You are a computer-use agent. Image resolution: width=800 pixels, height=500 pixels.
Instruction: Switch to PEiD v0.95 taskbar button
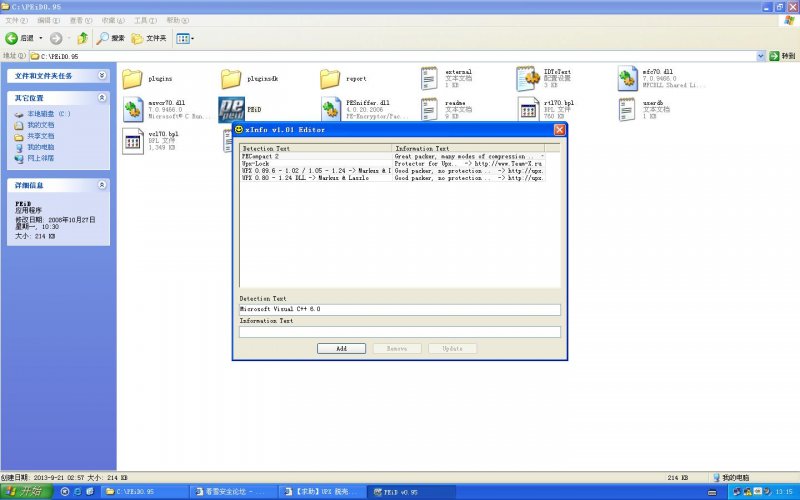pos(412,492)
